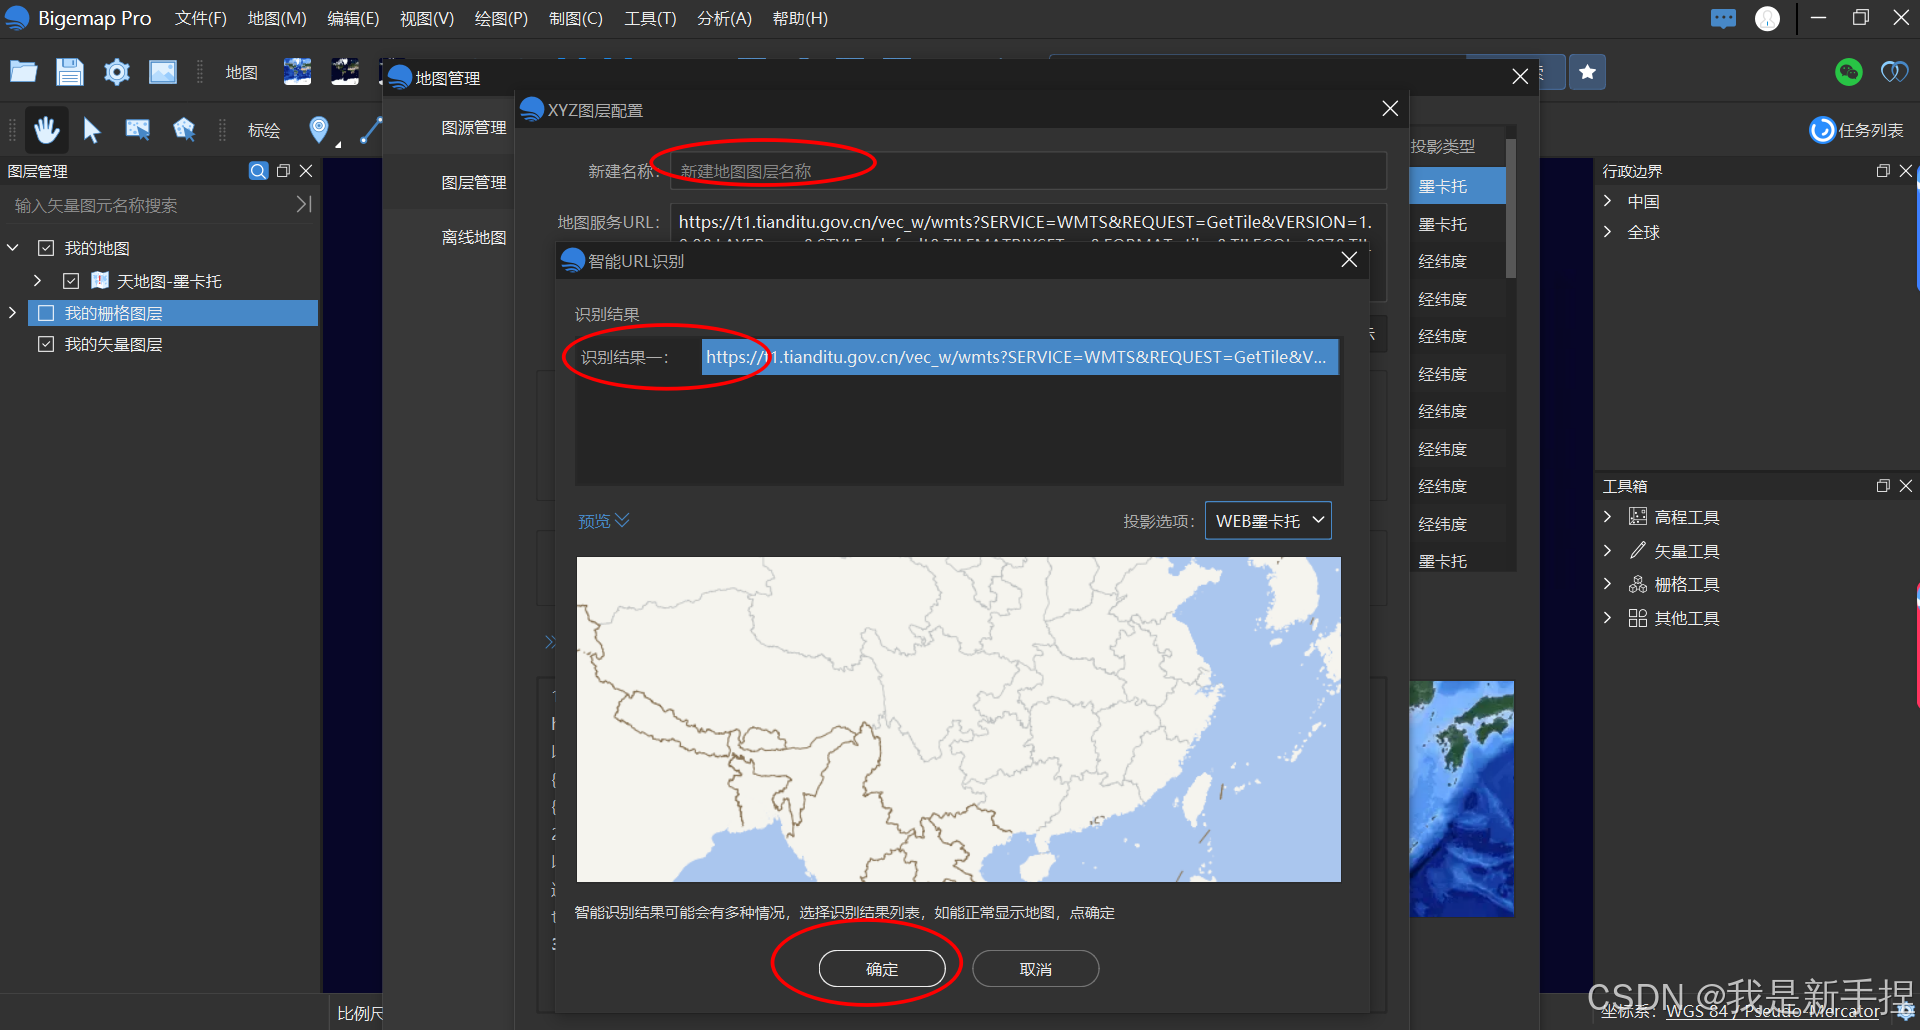This screenshot has width=1920, height=1030.
Task: Expand the 全球 boundary node
Action: tap(1608, 232)
